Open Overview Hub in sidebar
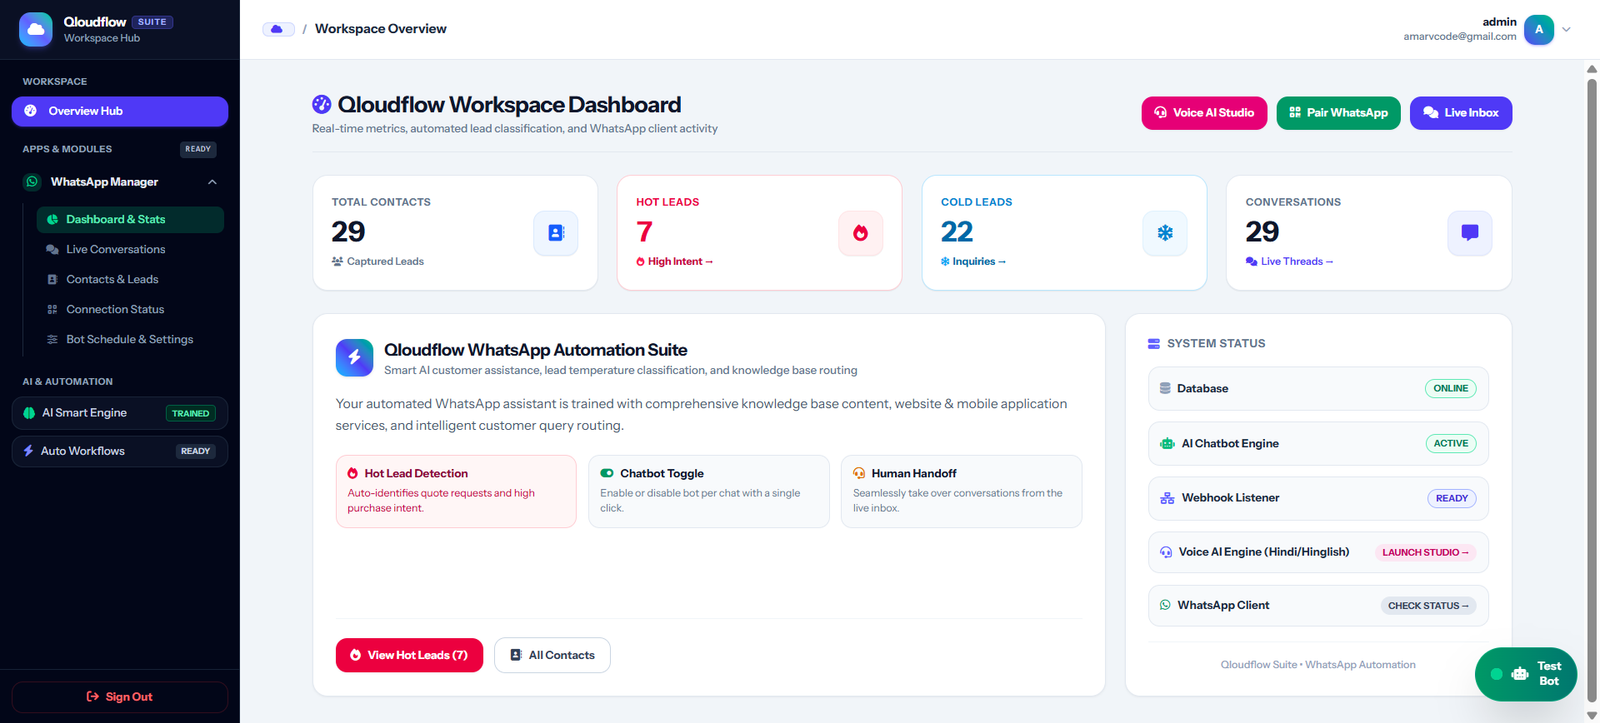This screenshot has height=723, width=1600. (x=120, y=111)
